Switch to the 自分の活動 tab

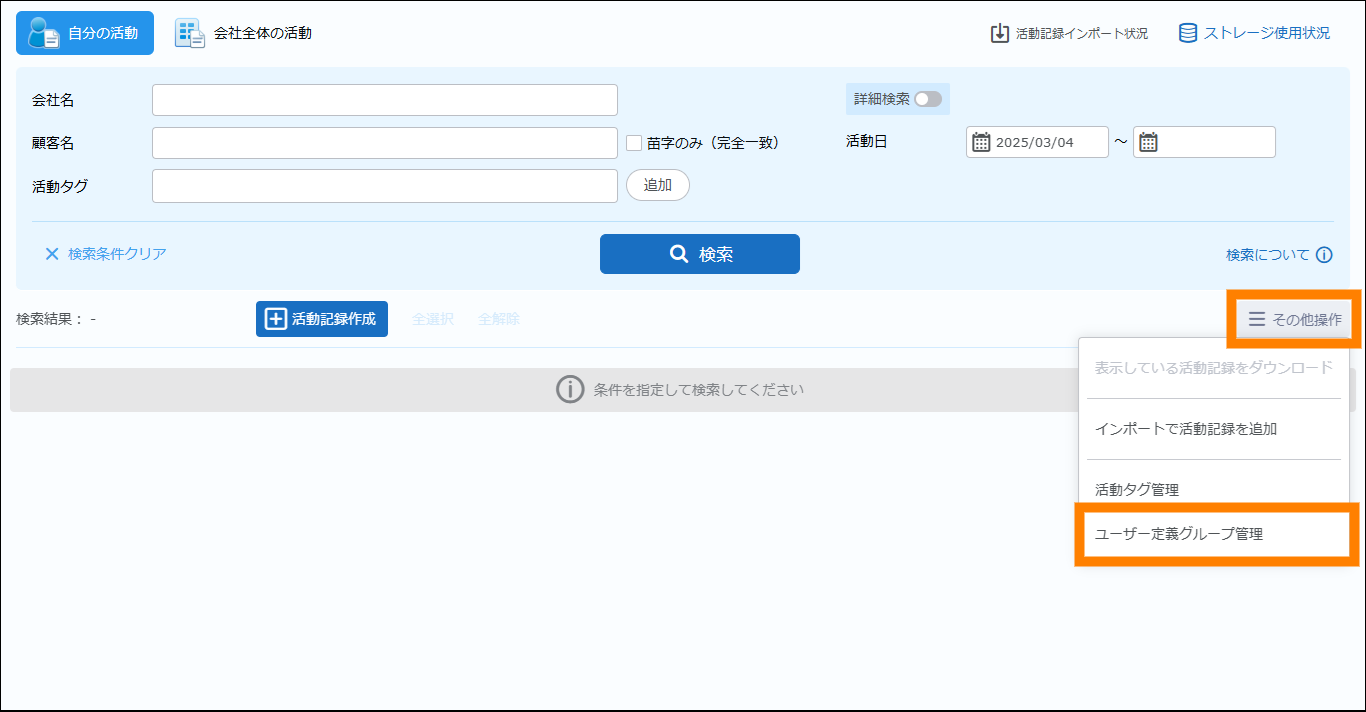coord(85,33)
